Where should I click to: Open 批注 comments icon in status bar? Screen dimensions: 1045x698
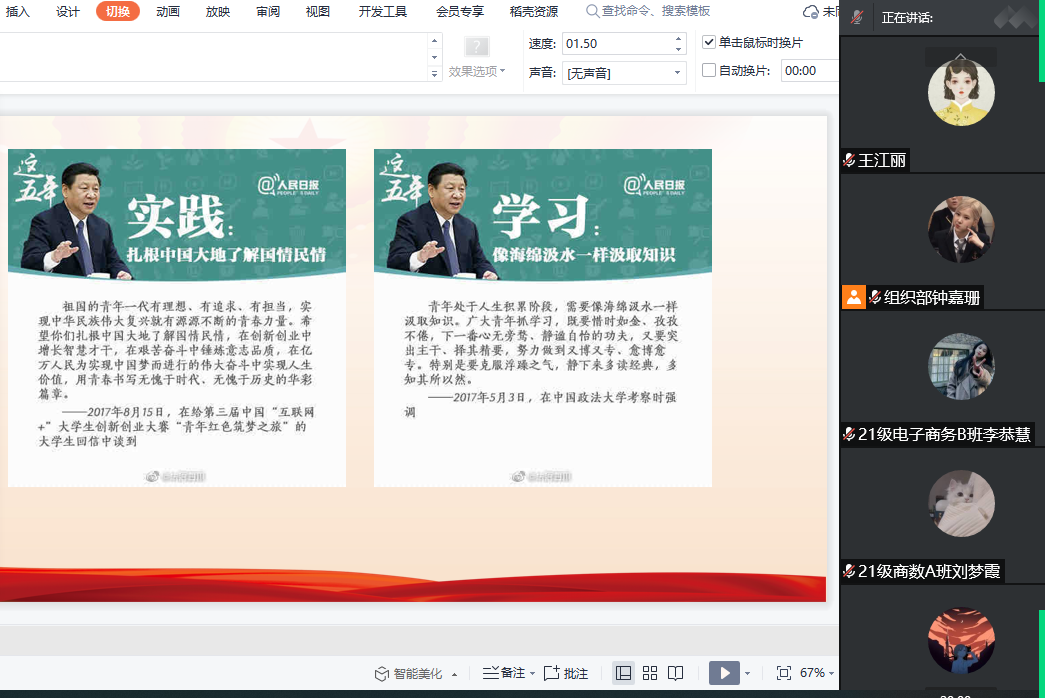[552, 673]
